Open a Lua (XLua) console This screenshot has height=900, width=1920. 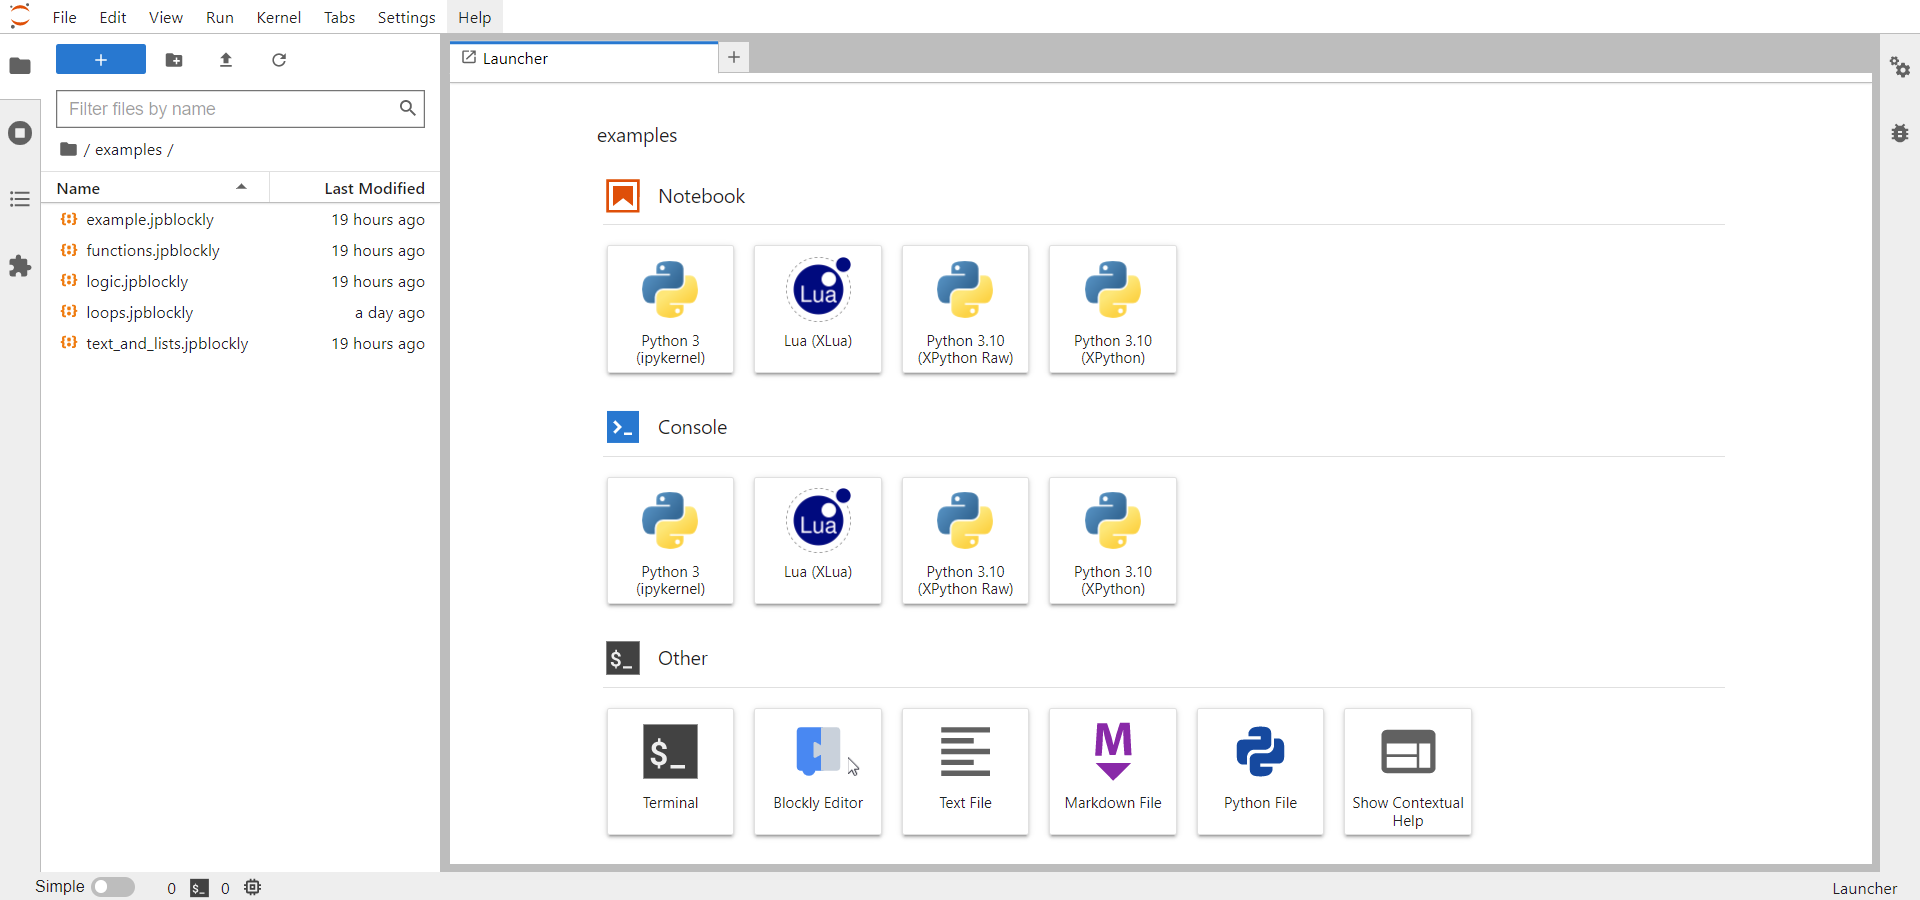(x=818, y=541)
